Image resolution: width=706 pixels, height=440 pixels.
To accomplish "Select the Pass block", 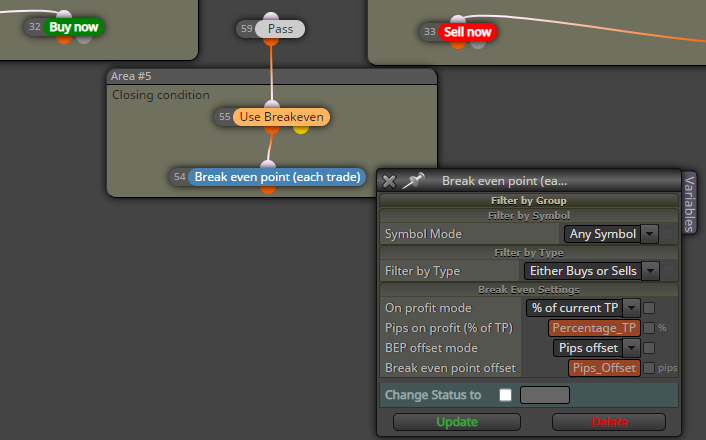I will tap(280, 29).
